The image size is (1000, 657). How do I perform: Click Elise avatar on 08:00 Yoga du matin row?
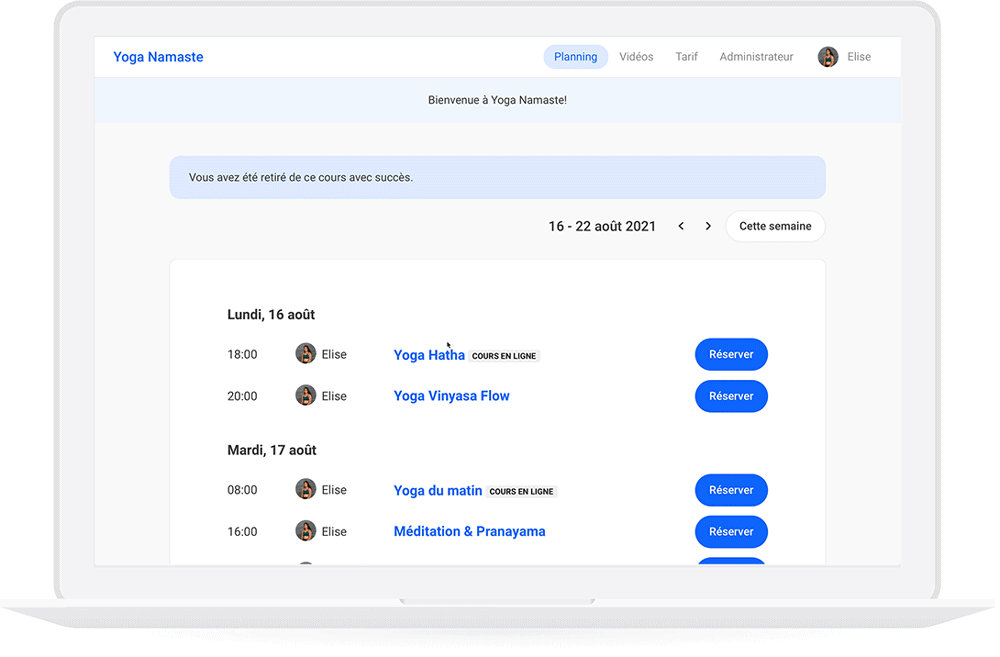306,490
